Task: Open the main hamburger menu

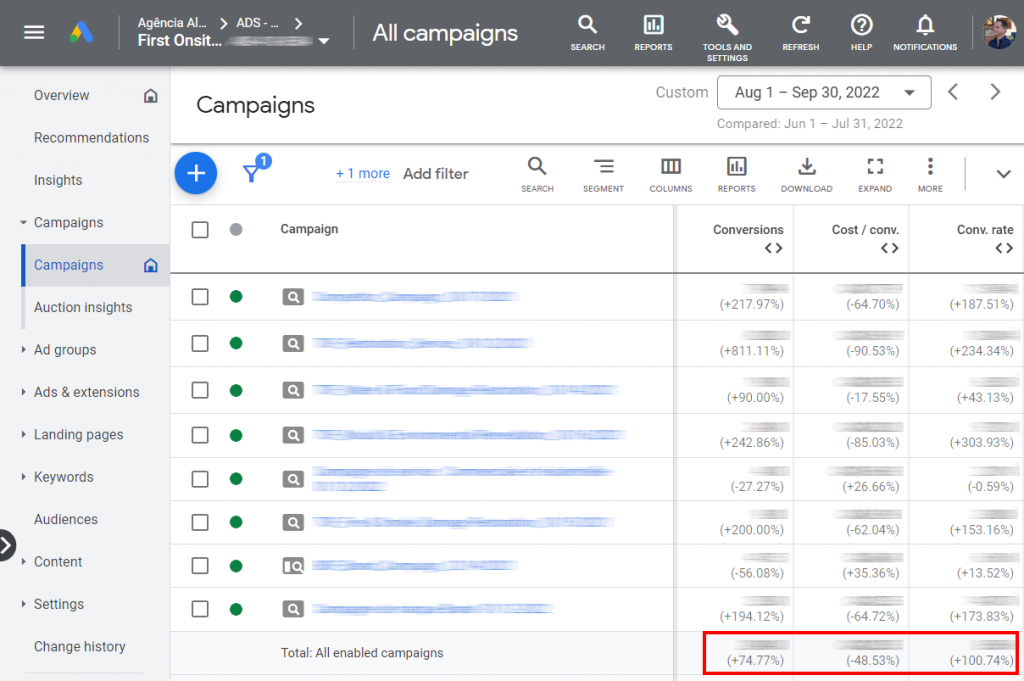Action: point(34,32)
